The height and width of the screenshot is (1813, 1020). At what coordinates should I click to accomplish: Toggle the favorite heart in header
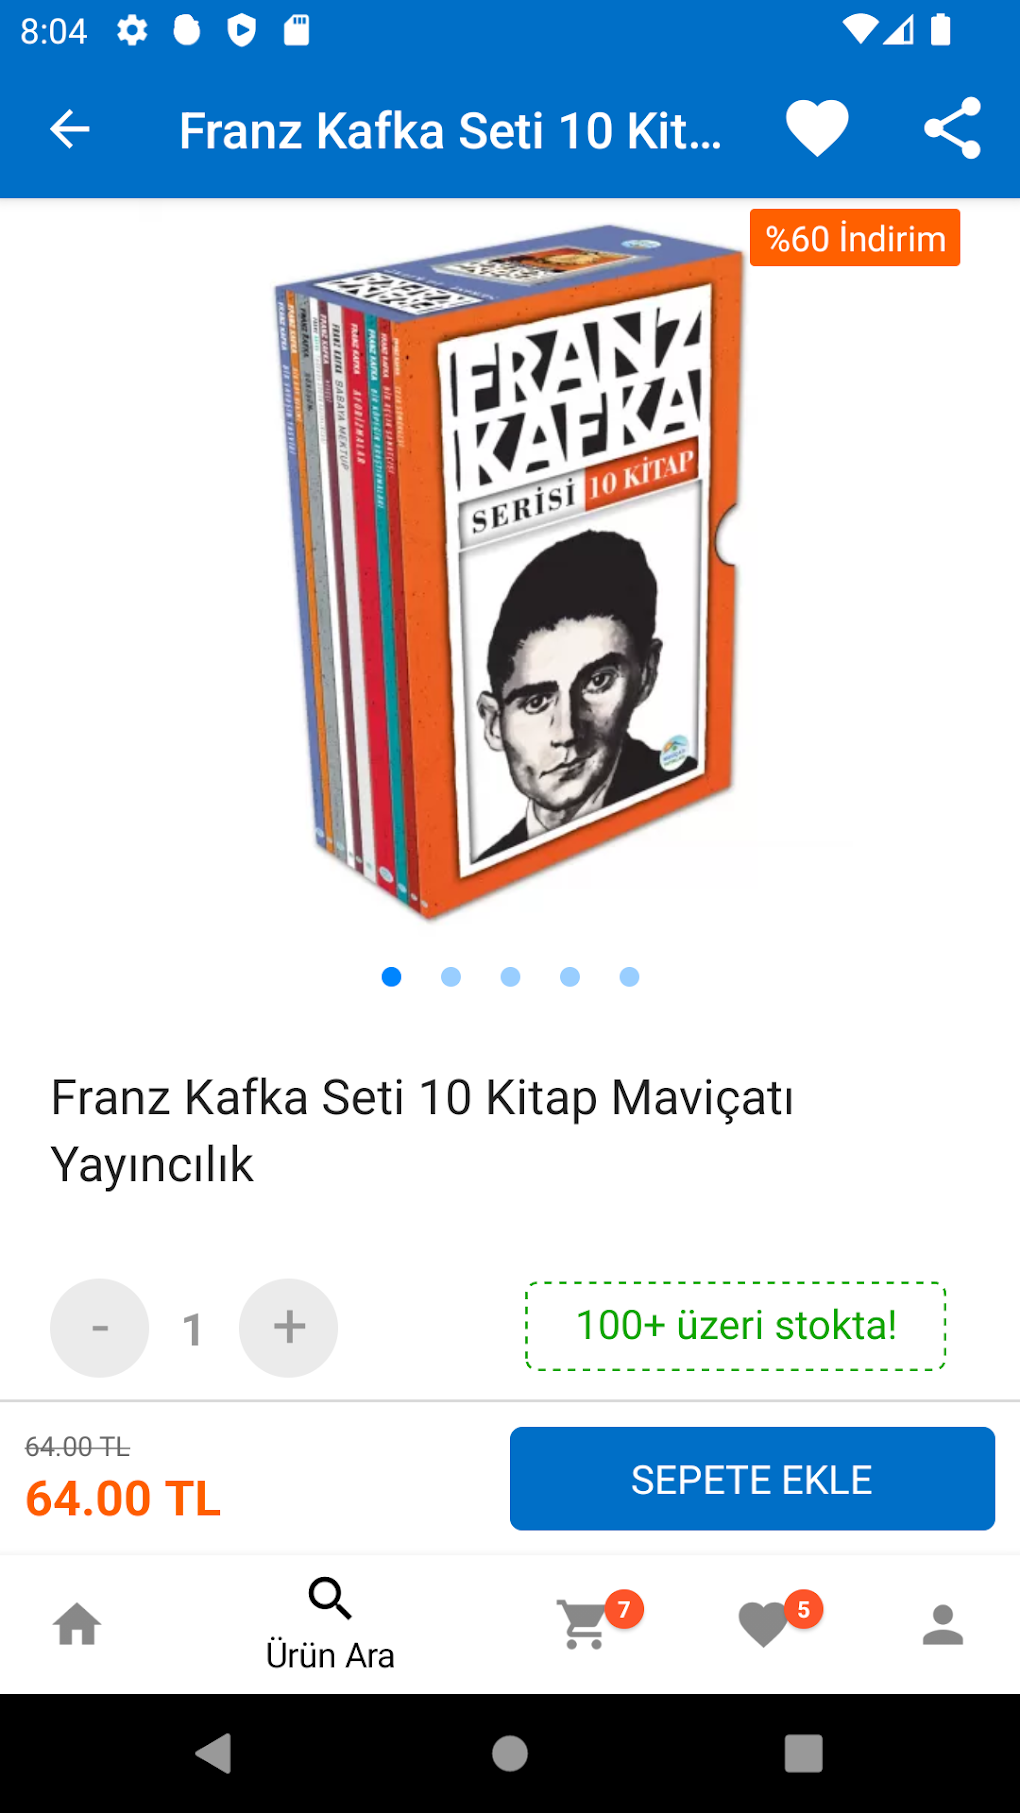(817, 129)
